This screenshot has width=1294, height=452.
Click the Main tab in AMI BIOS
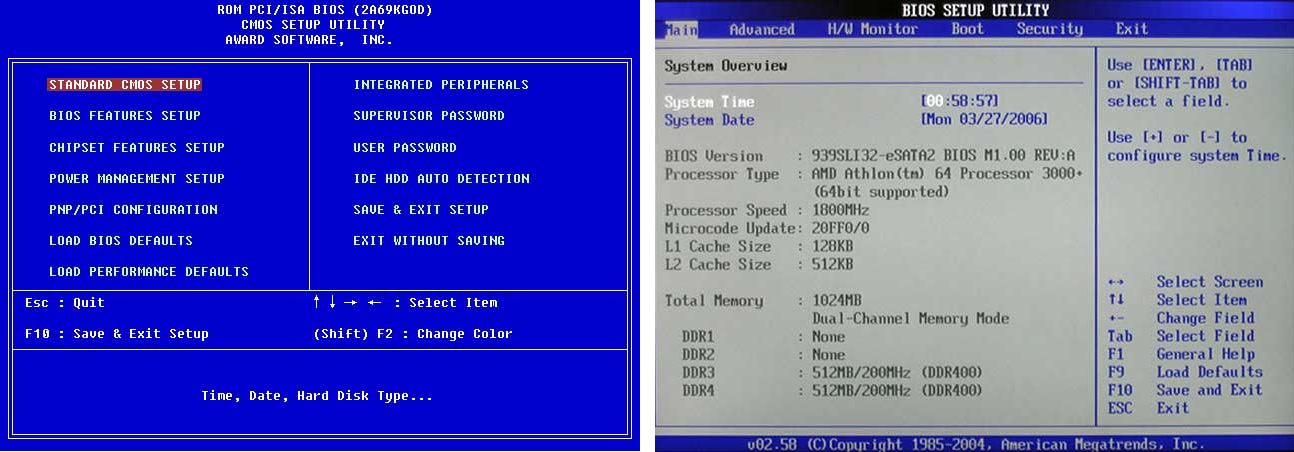(x=682, y=30)
